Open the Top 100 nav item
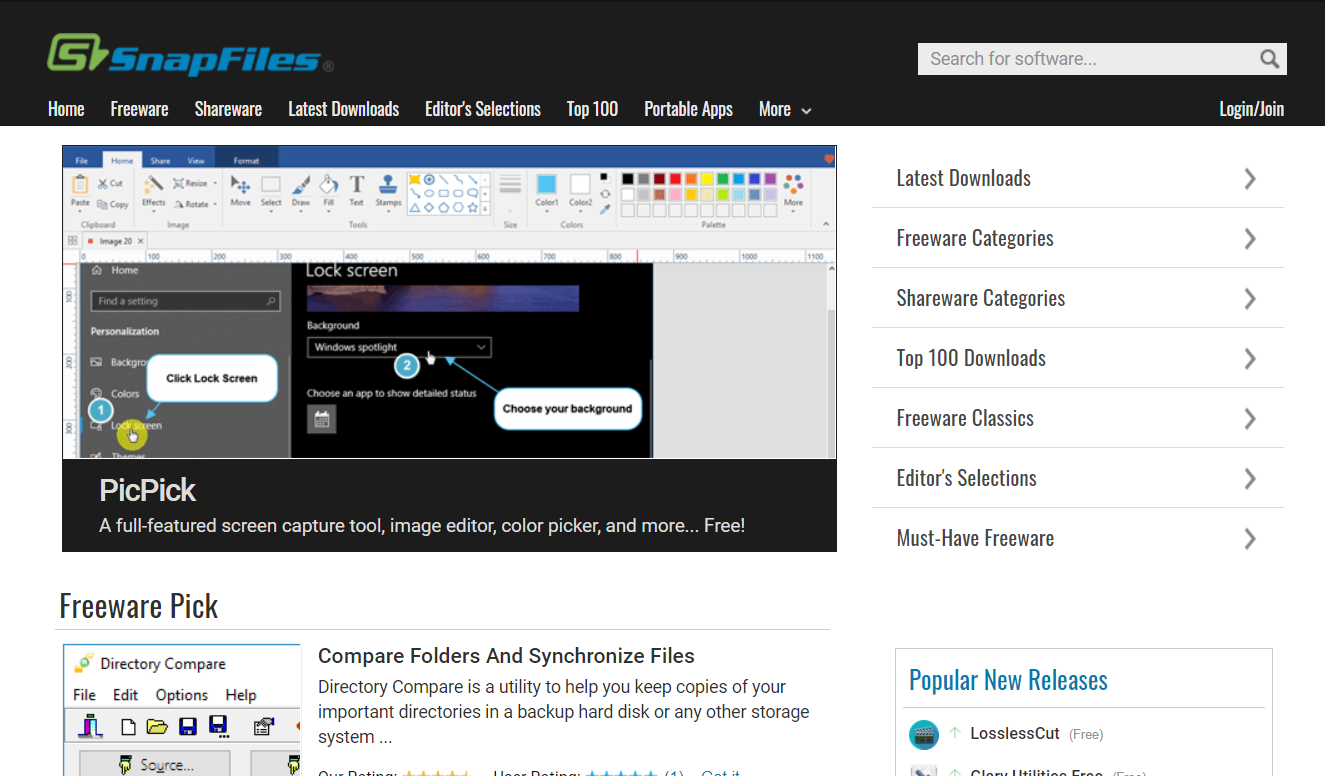 [592, 109]
